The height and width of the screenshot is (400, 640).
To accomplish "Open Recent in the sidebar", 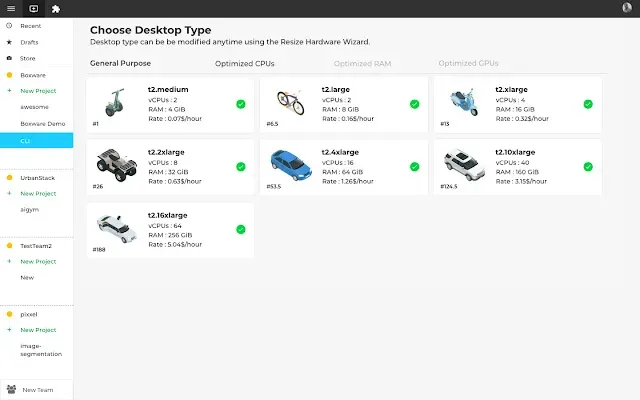I will (31, 26).
